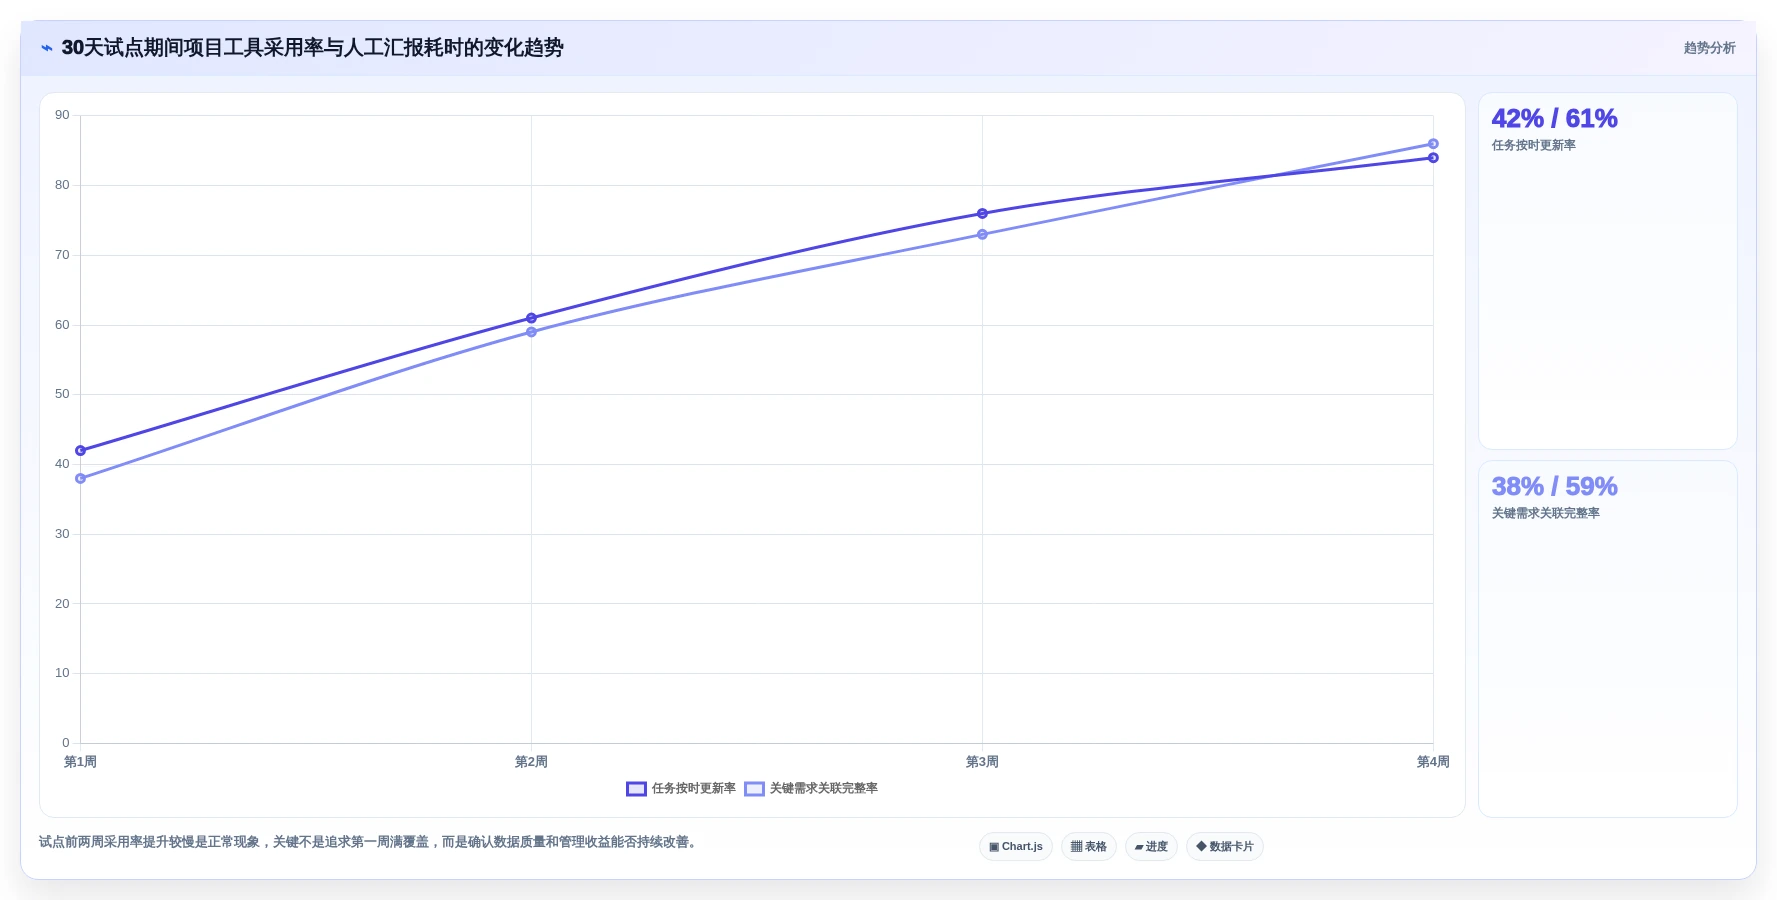Viewport: 1777px width, 900px height.
Task: Toggle the 任务按时更新率 legend swatch
Action: [x=636, y=789]
